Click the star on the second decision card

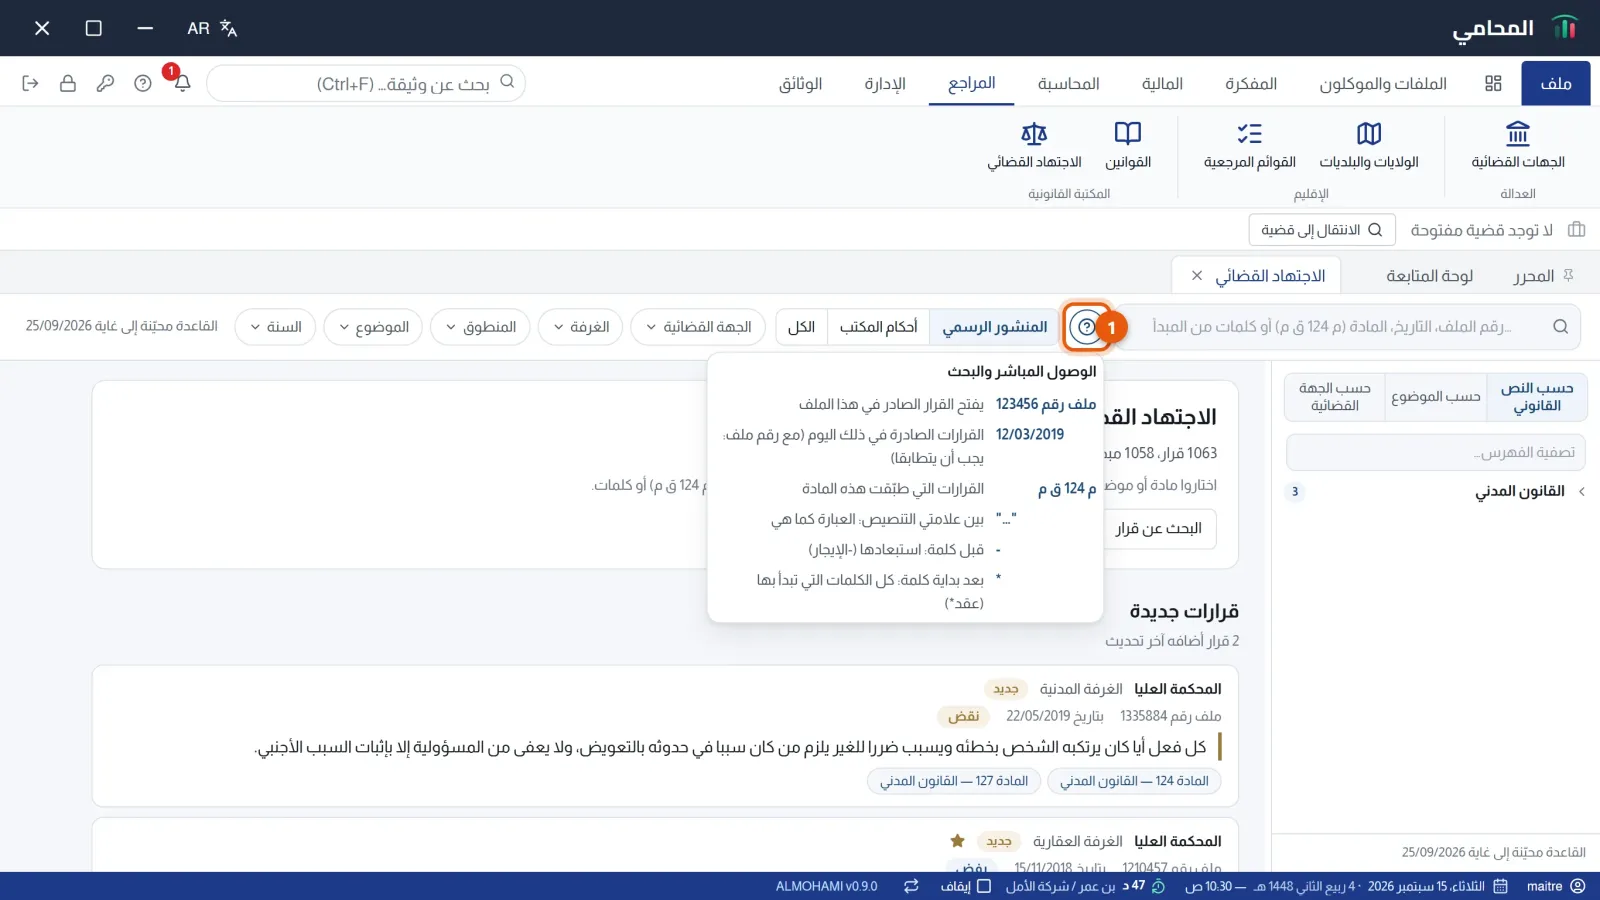click(x=957, y=841)
